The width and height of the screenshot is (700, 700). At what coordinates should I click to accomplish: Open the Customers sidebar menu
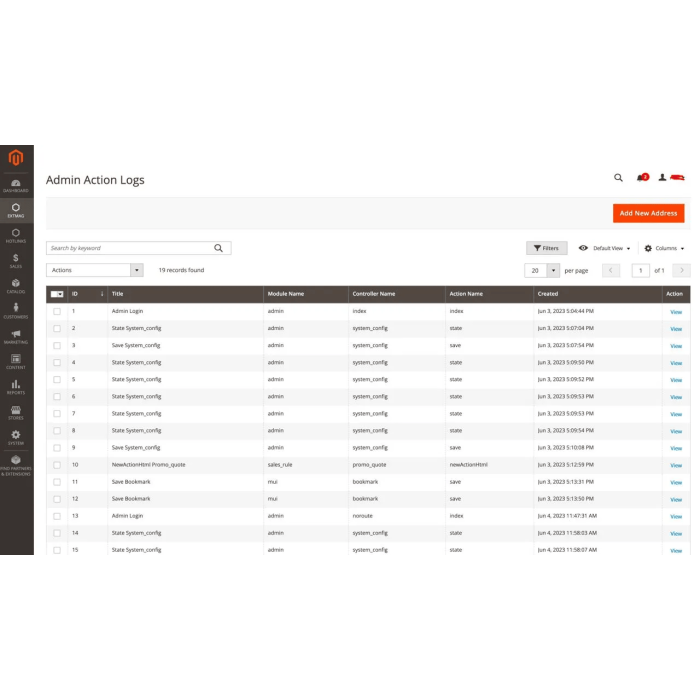pos(16,311)
